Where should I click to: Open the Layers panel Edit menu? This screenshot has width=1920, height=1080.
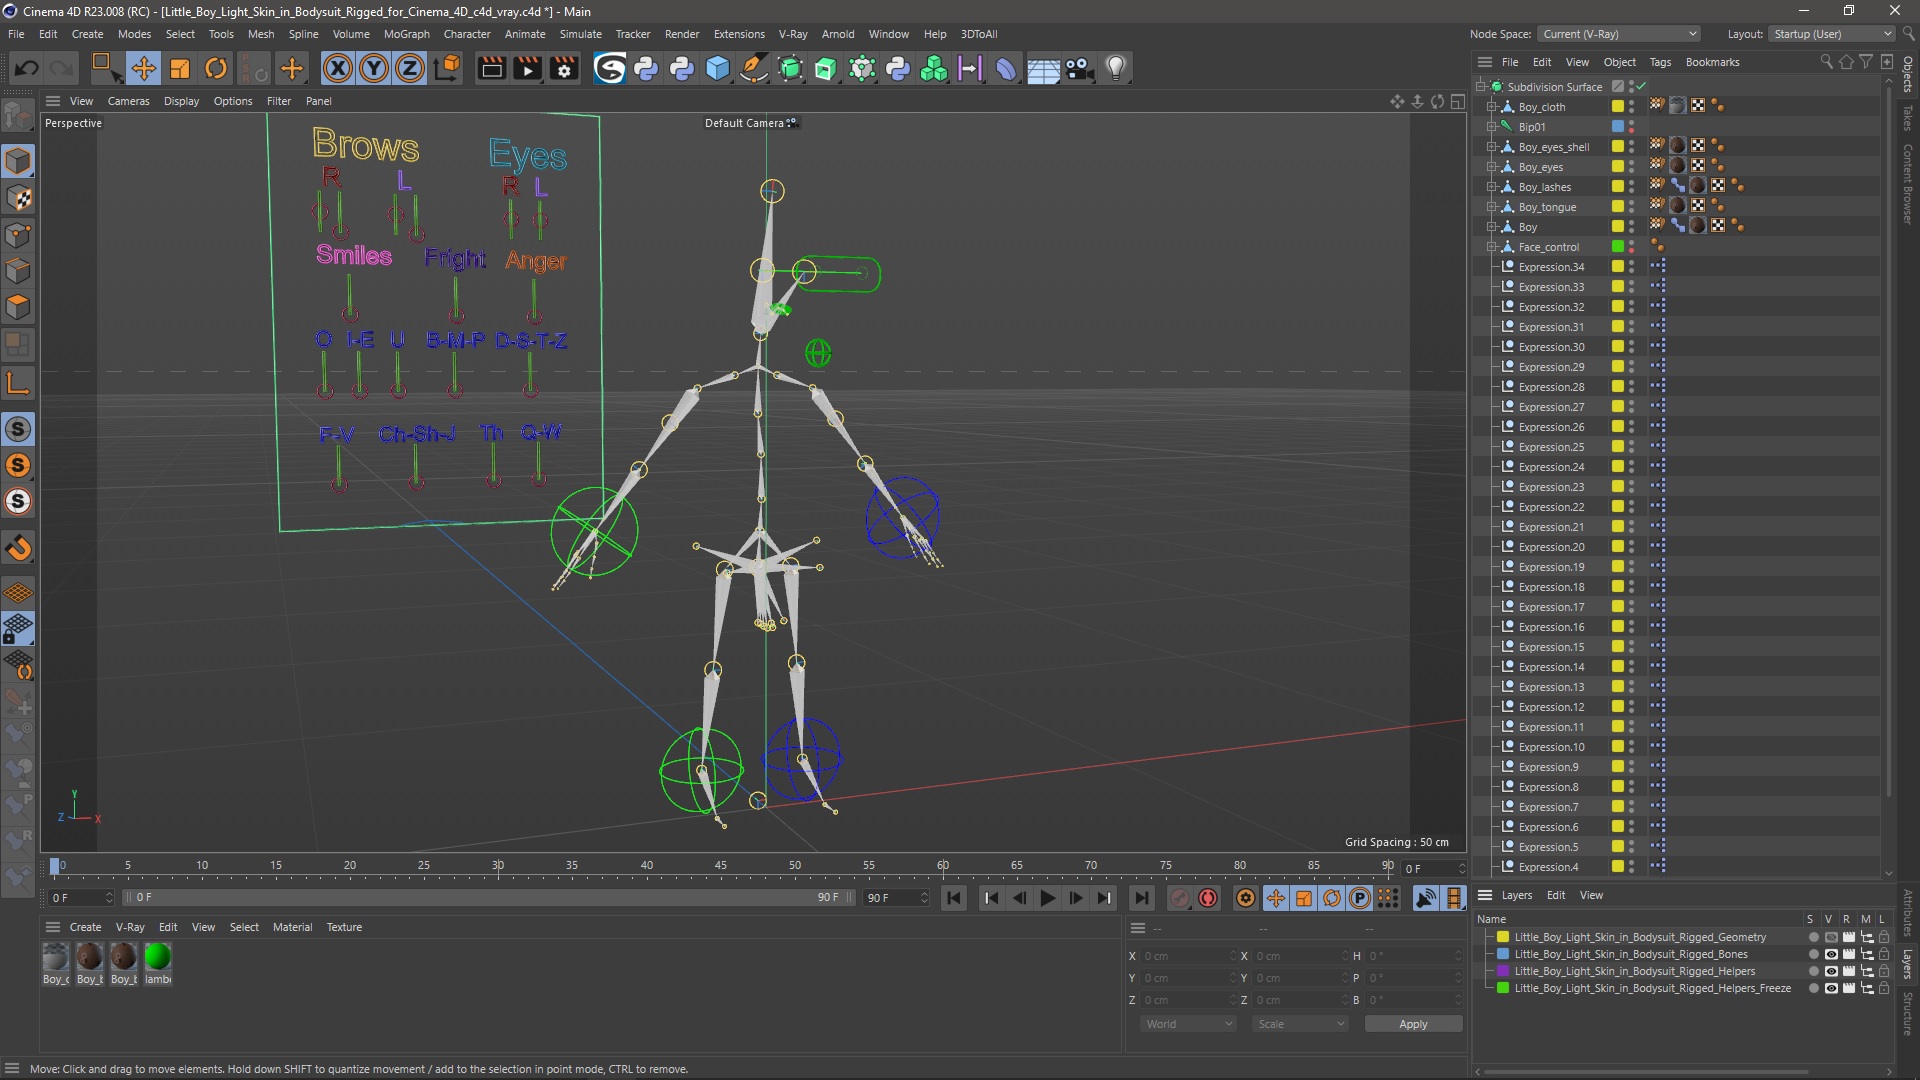pos(1556,895)
